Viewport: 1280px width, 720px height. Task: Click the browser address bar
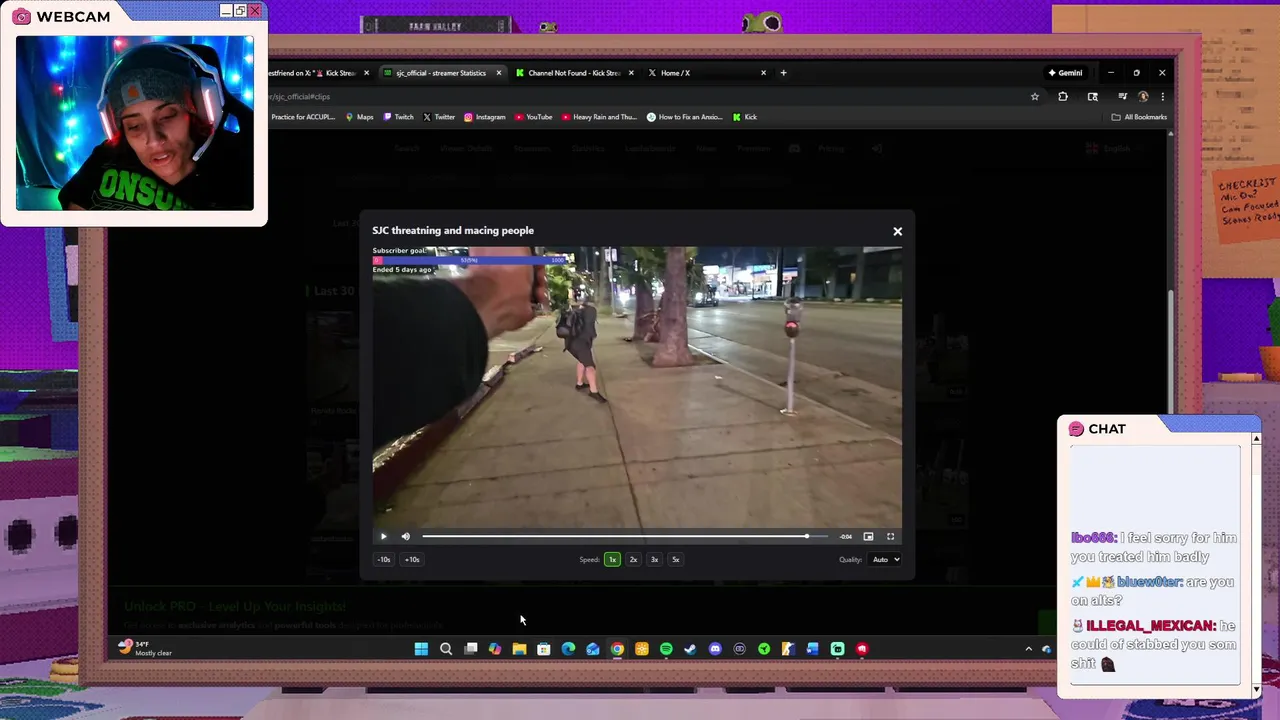pyautogui.click(x=640, y=97)
